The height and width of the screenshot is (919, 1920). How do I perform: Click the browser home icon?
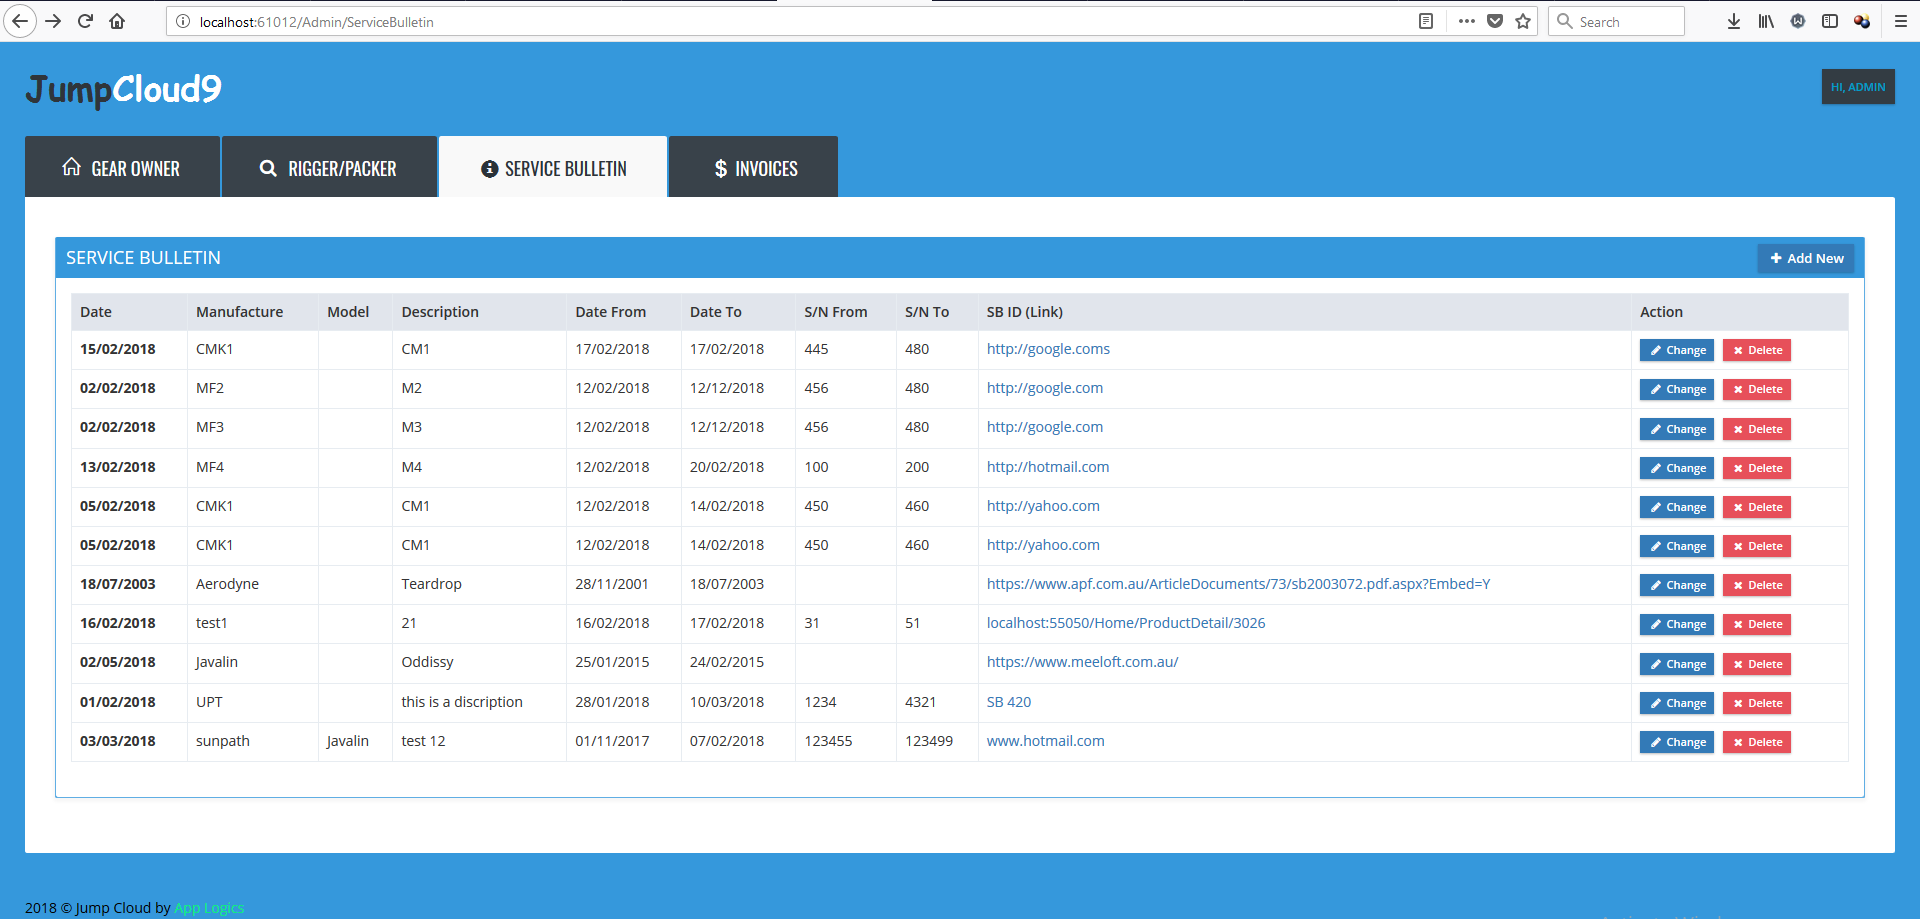(x=117, y=21)
